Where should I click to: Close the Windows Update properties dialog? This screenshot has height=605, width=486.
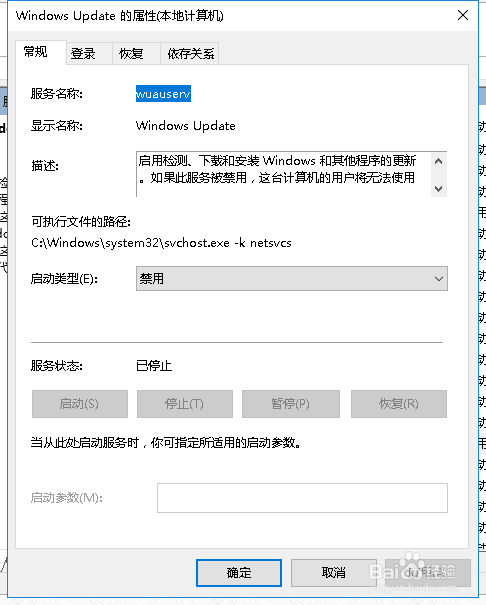463,15
